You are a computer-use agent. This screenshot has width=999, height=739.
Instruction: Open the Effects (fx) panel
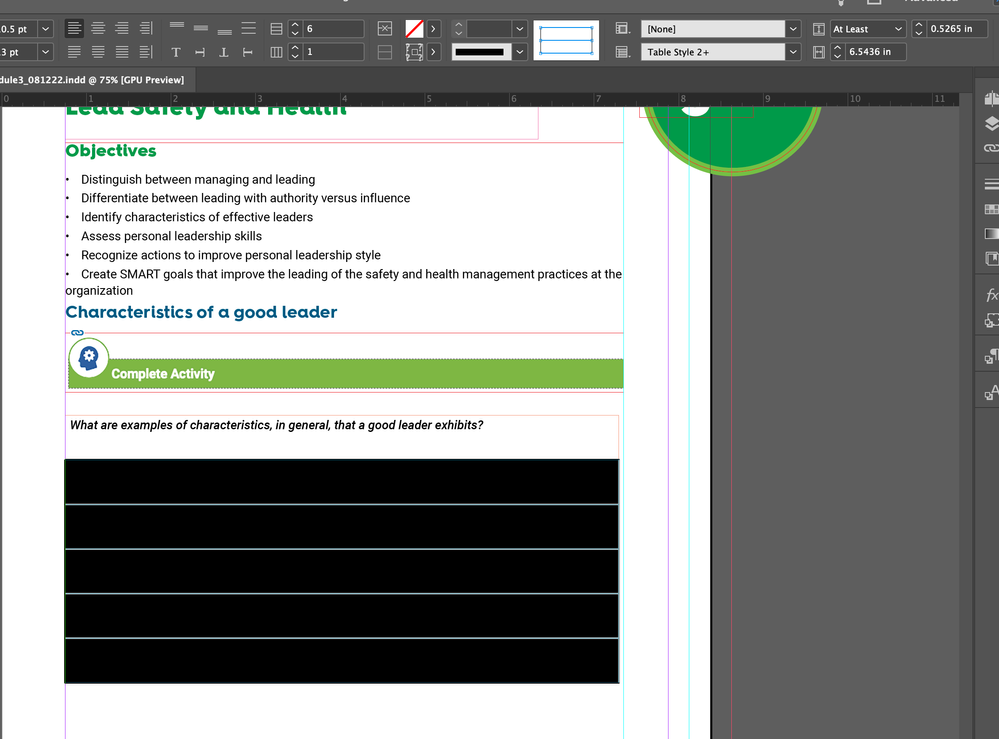tap(991, 295)
